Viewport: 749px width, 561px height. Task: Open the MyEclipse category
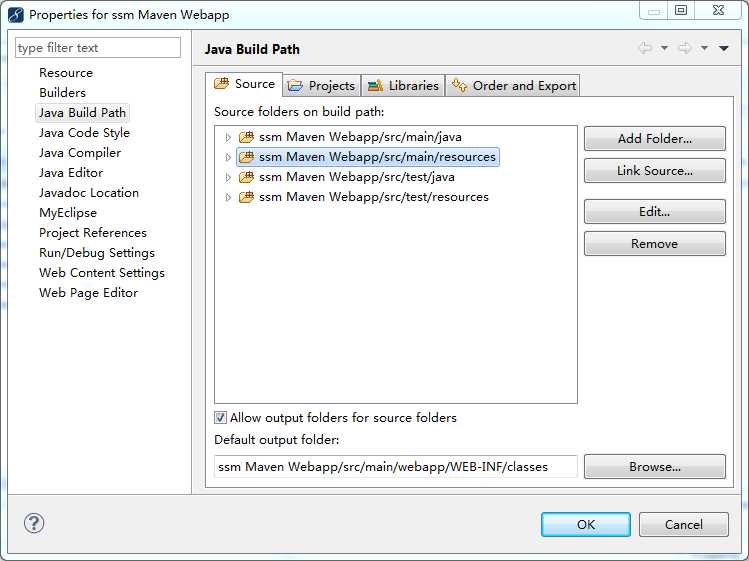[68, 213]
